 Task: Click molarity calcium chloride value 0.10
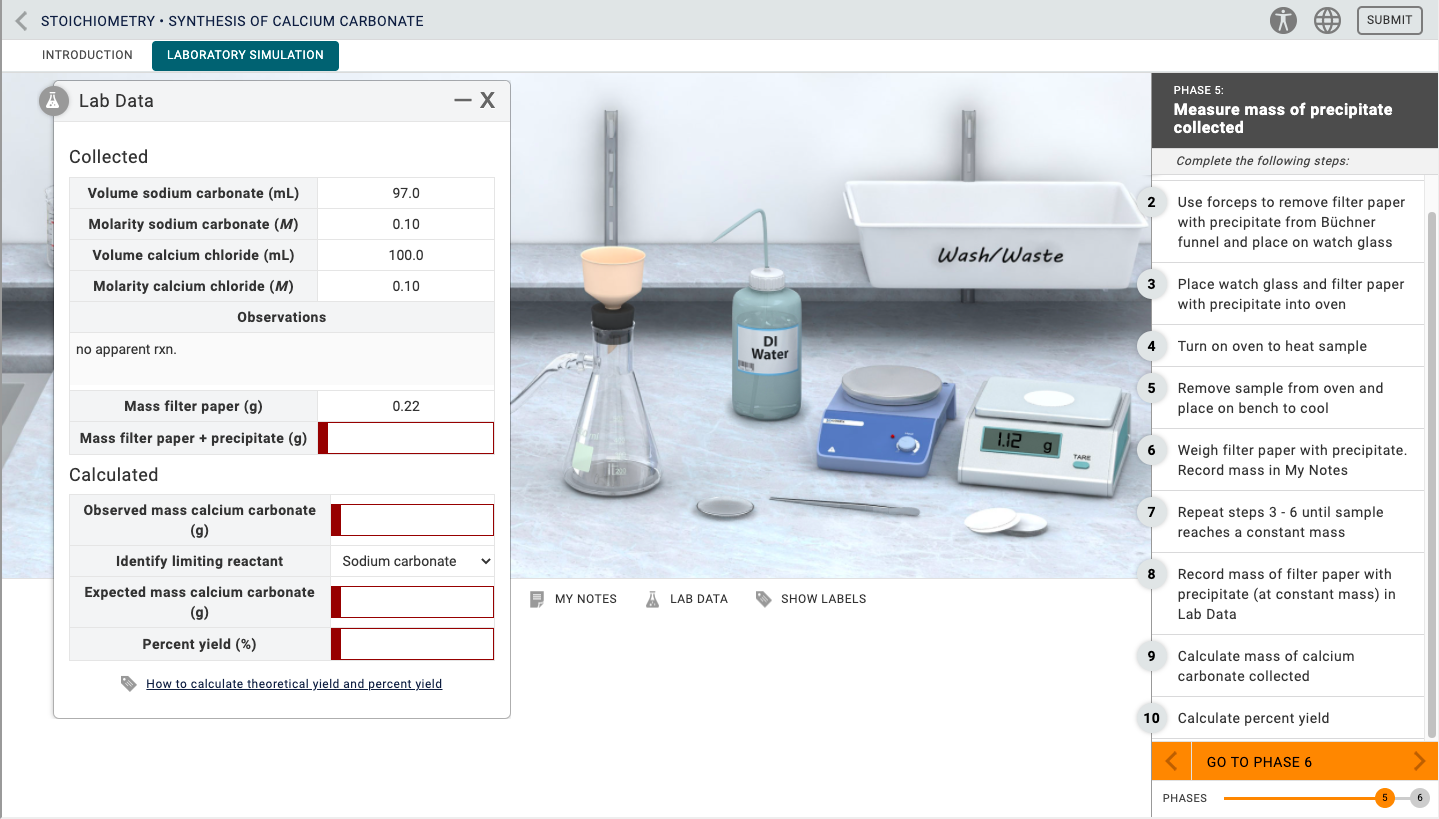point(406,286)
